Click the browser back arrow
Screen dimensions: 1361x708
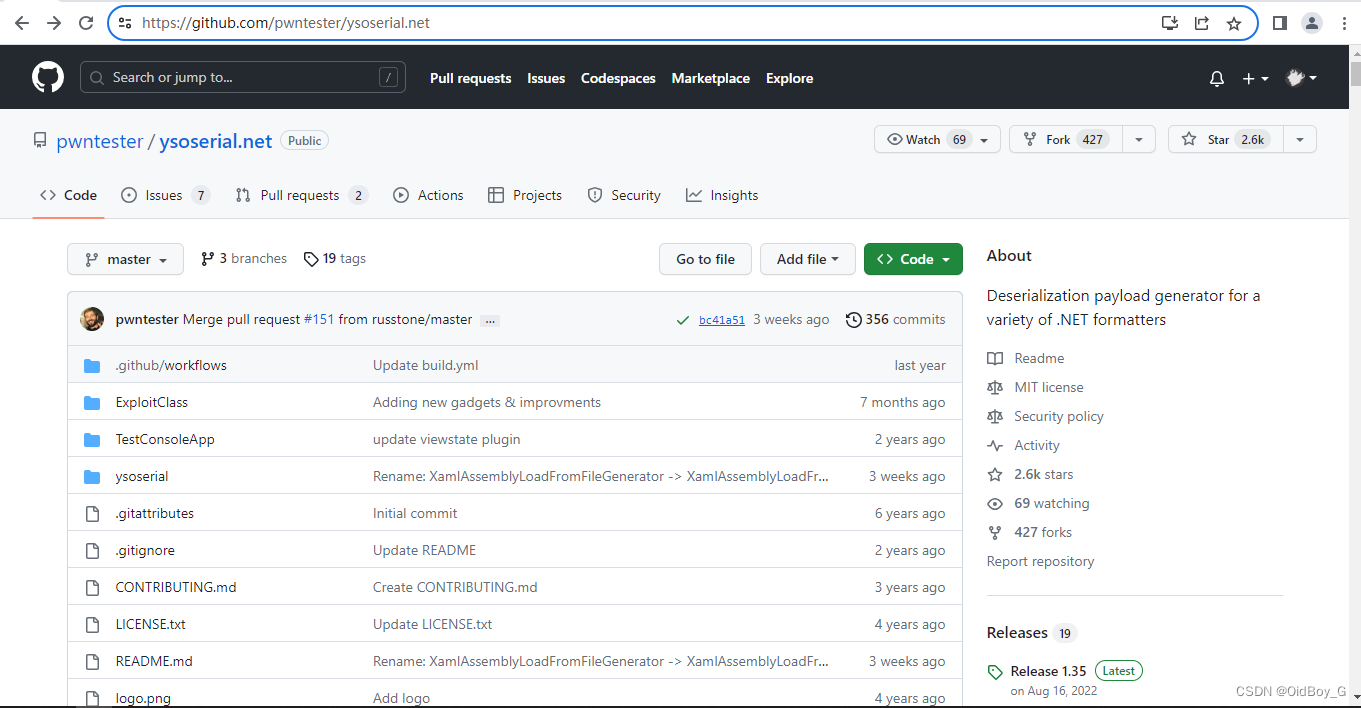click(22, 23)
